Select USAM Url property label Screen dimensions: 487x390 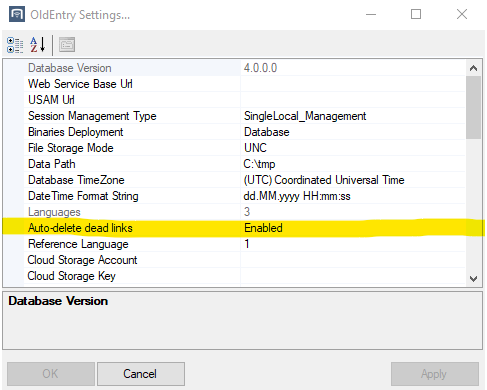51,100
